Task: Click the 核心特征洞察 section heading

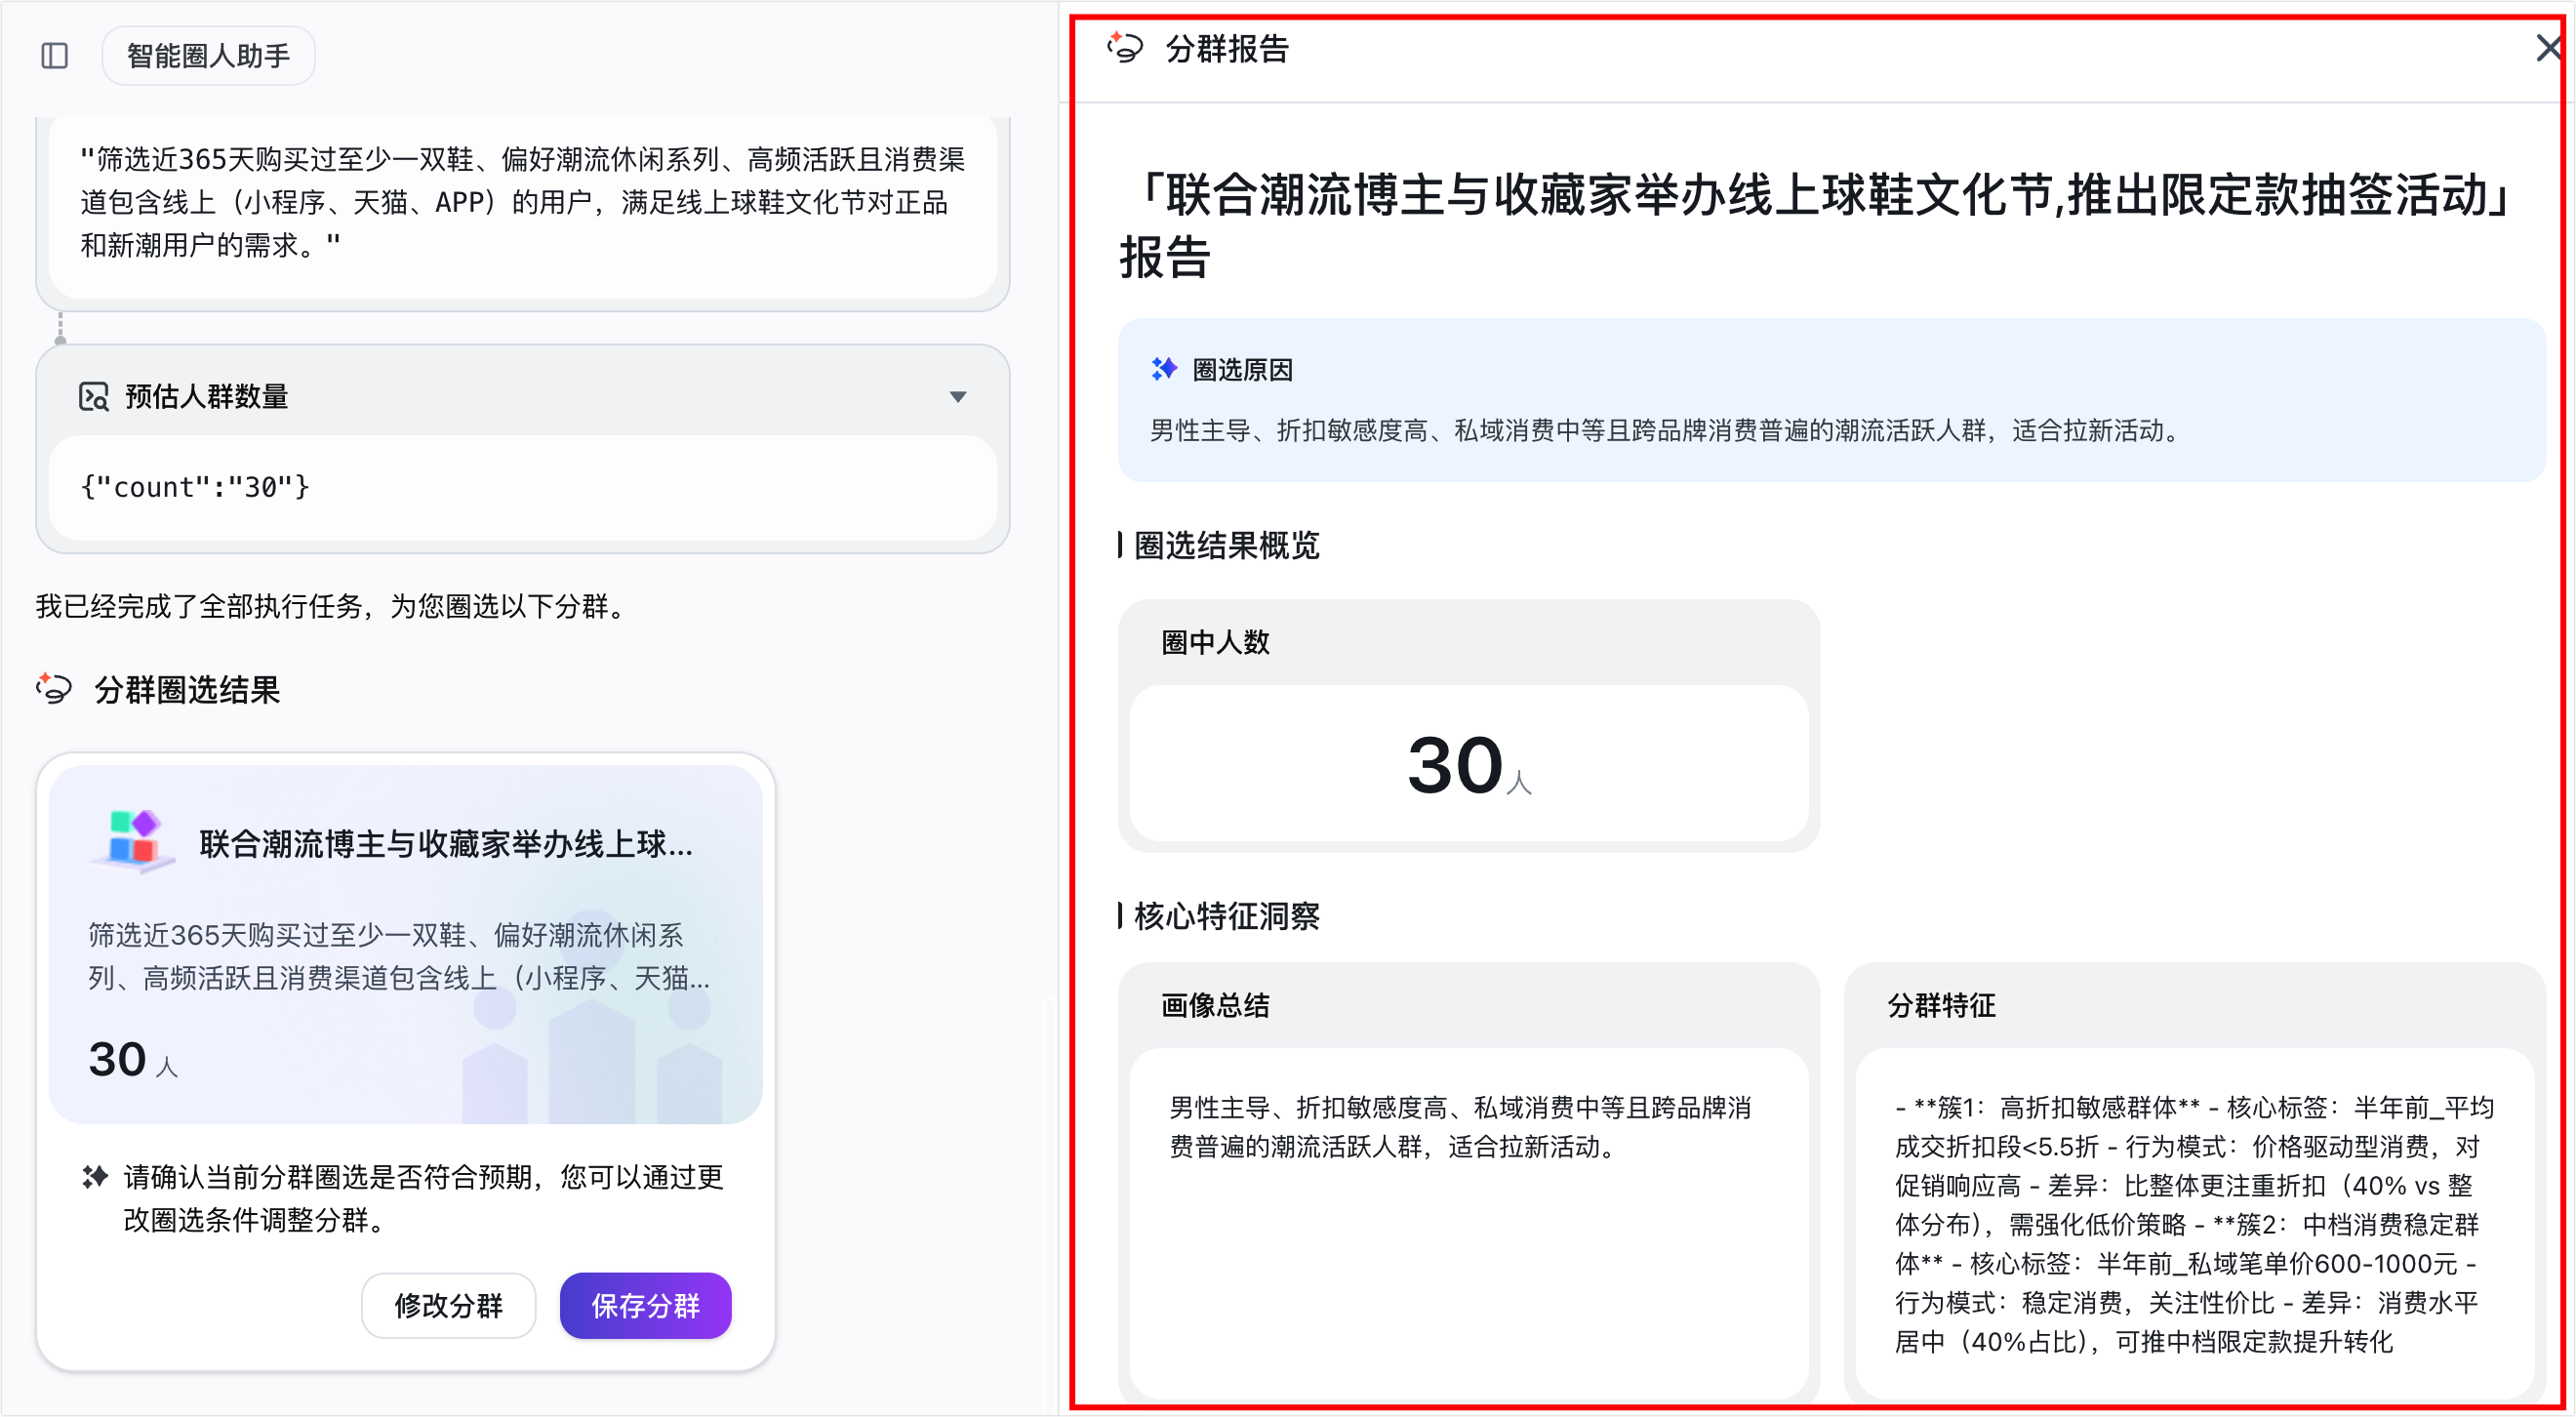Action: (x=1227, y=916)
